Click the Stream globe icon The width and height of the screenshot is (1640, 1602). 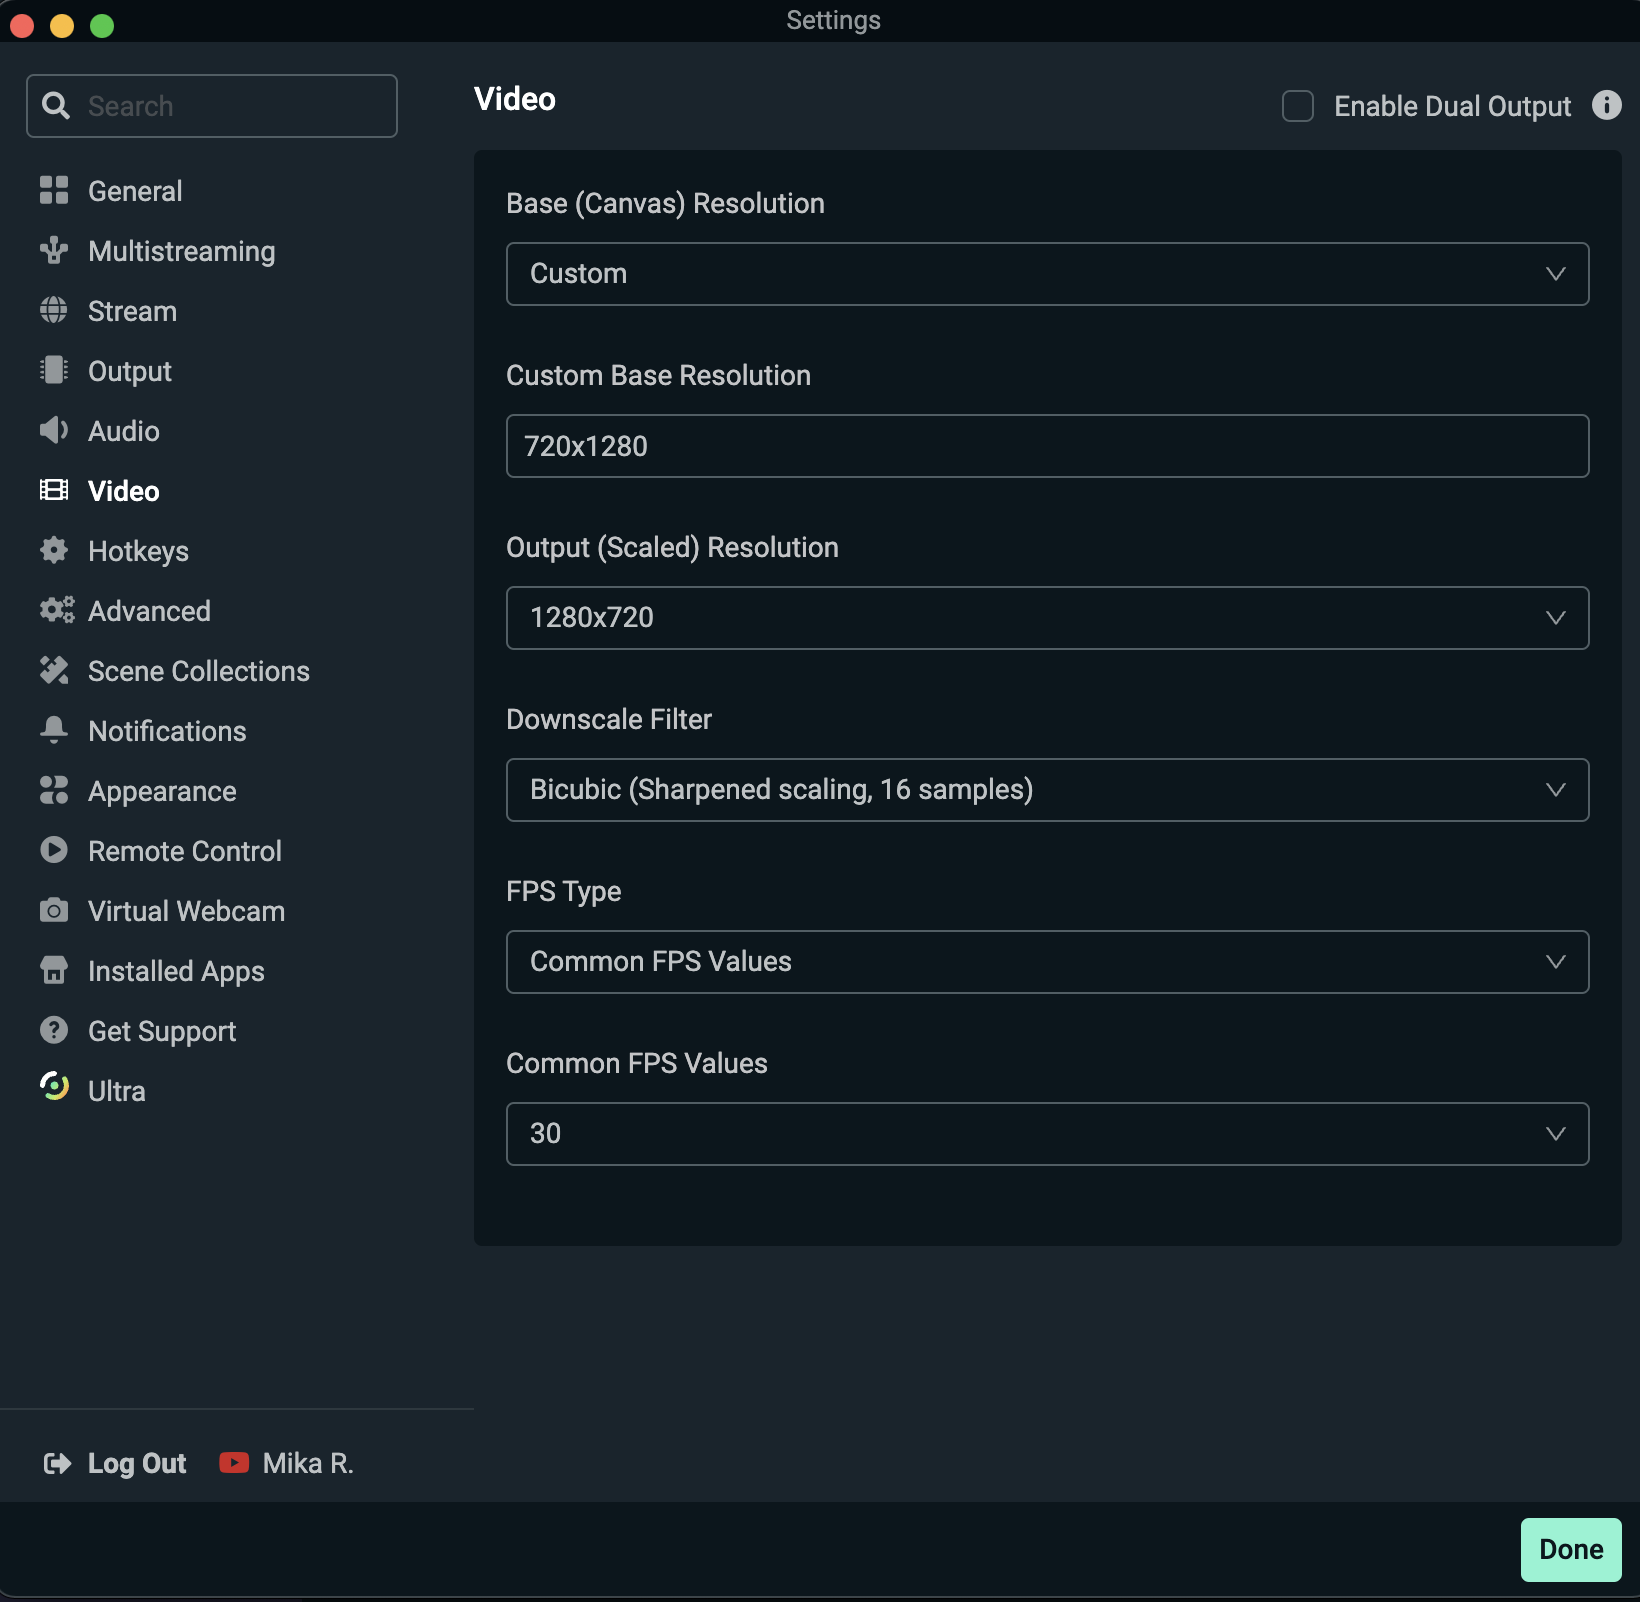pos(54,310)
